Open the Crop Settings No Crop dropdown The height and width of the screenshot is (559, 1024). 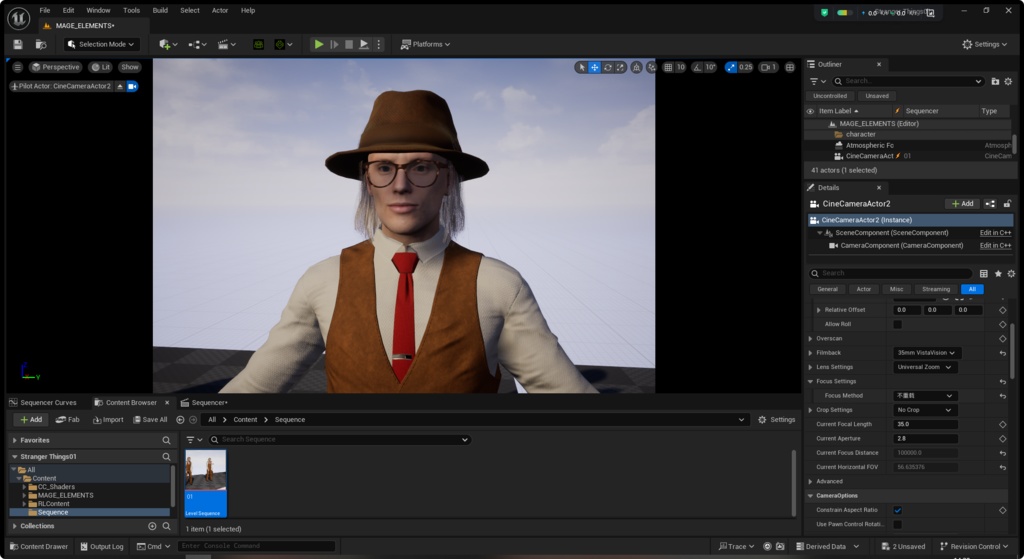(925, 410)
